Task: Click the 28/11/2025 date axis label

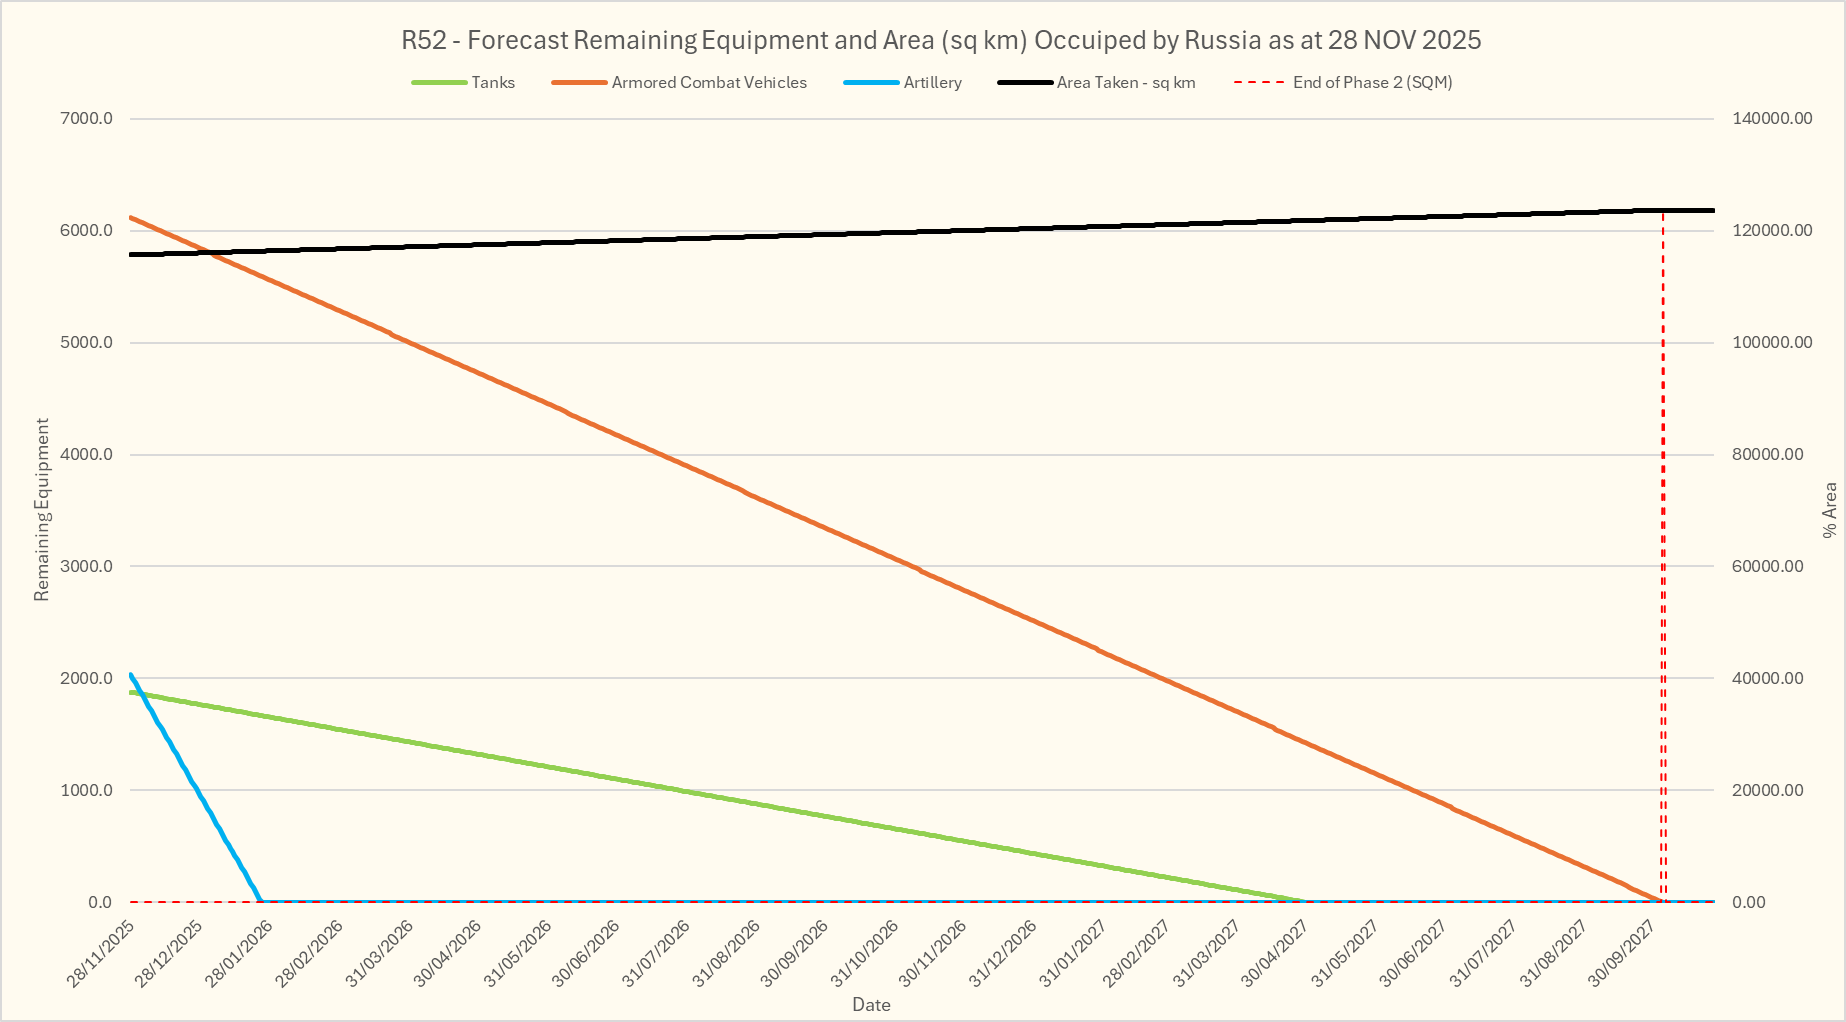Action: point(101,954)
